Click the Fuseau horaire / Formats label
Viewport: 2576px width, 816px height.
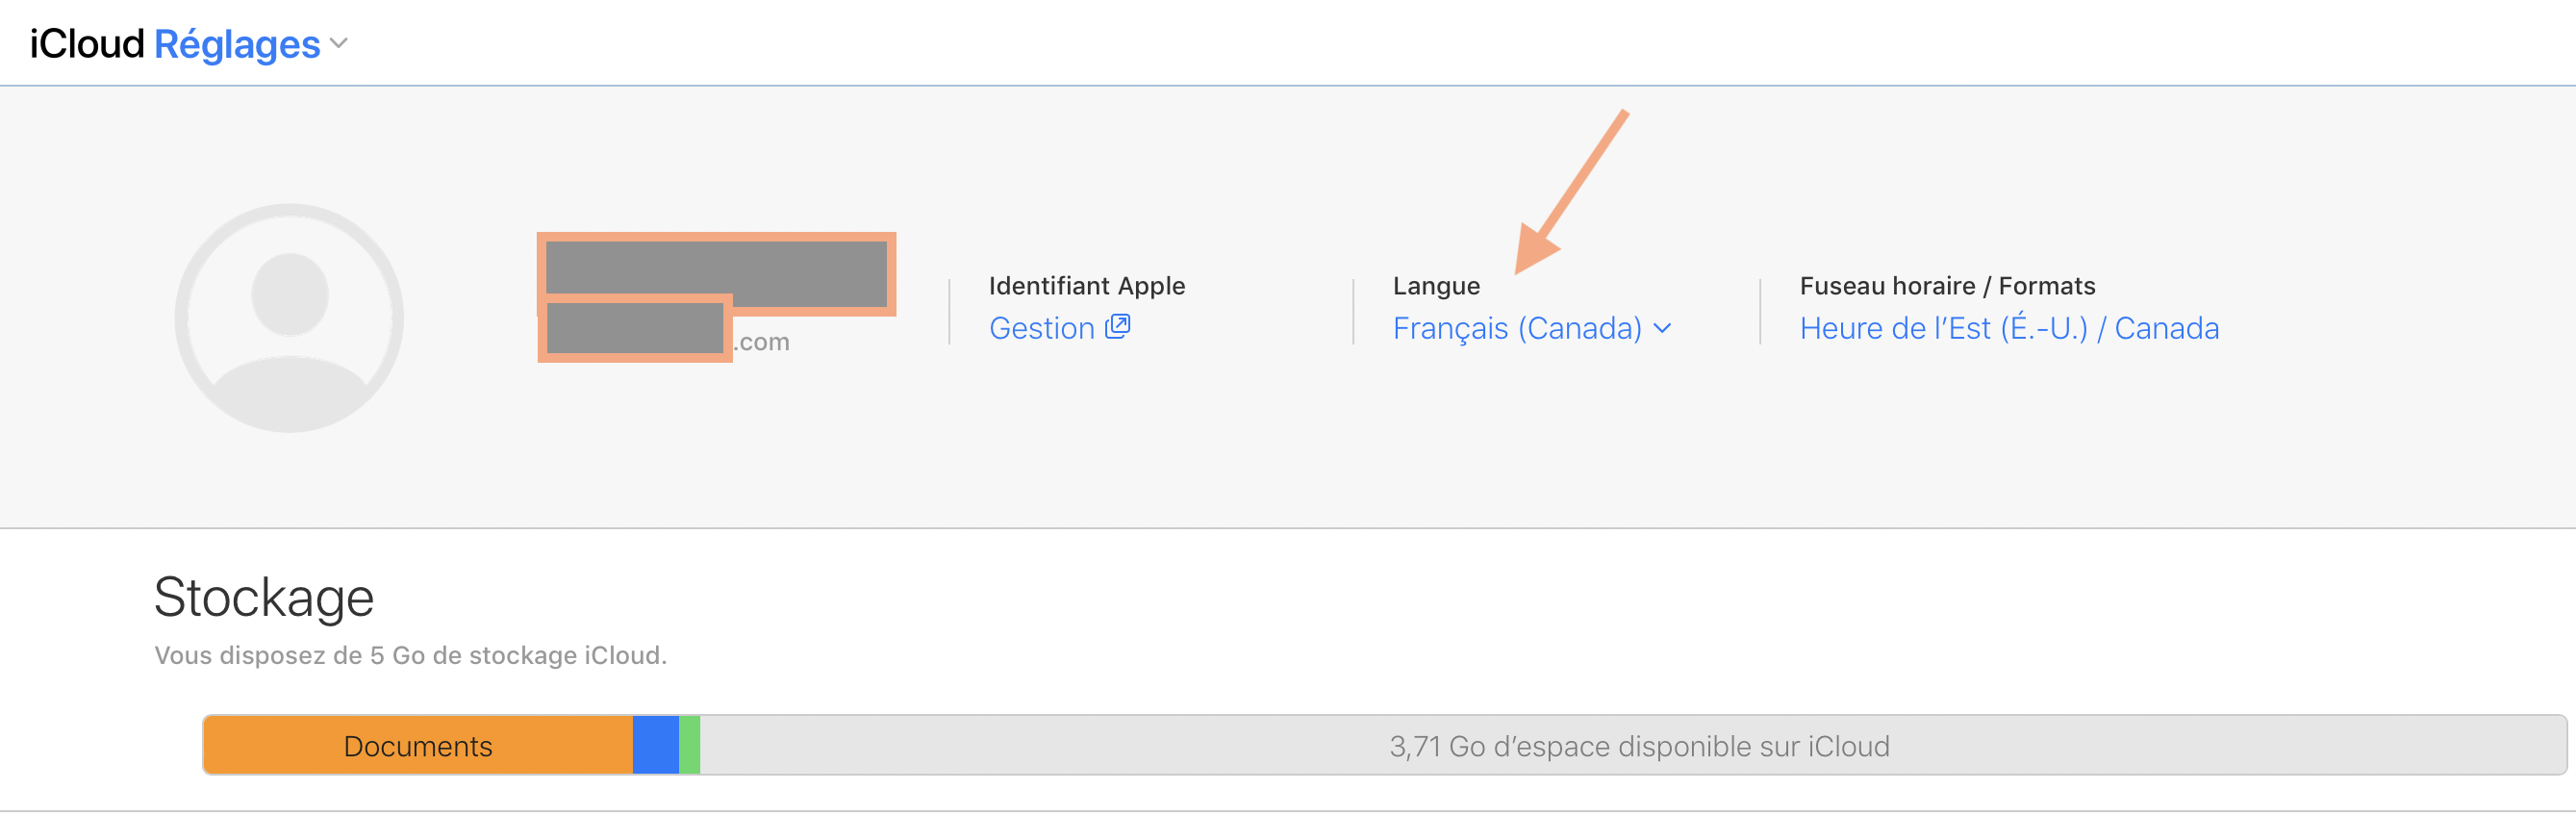coord(1946,286)
